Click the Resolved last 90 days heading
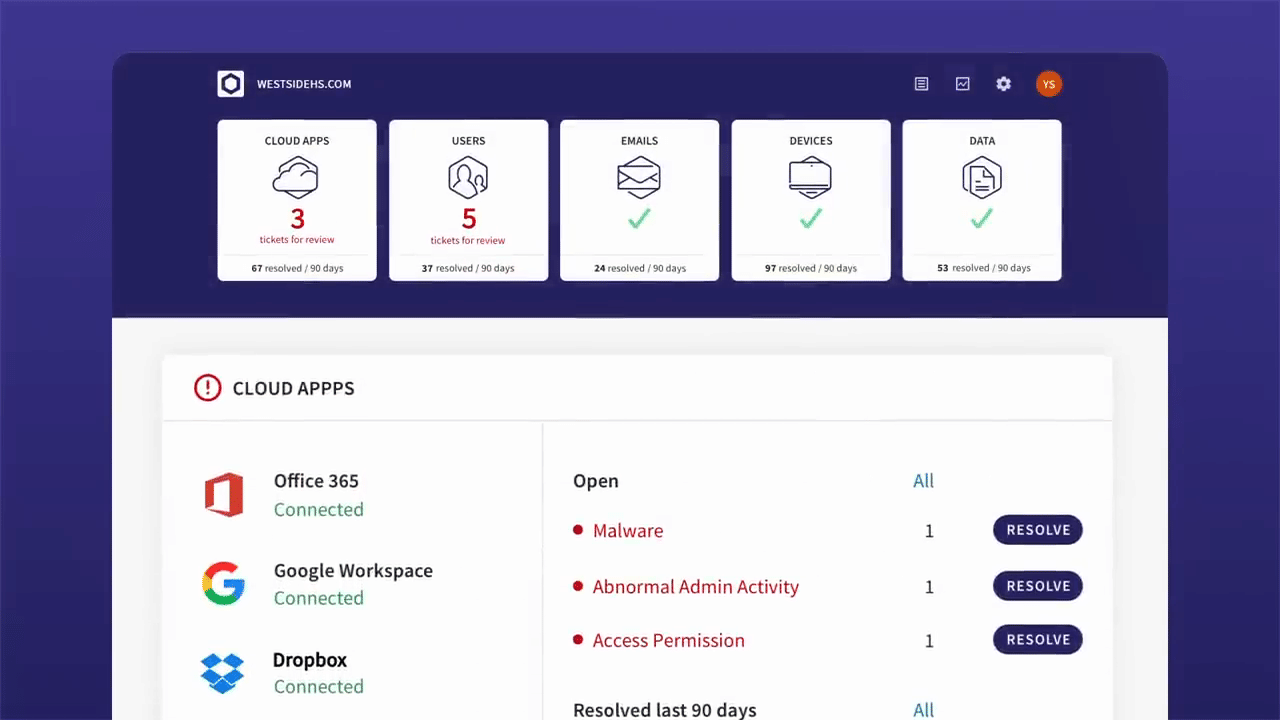 (665, 710)
